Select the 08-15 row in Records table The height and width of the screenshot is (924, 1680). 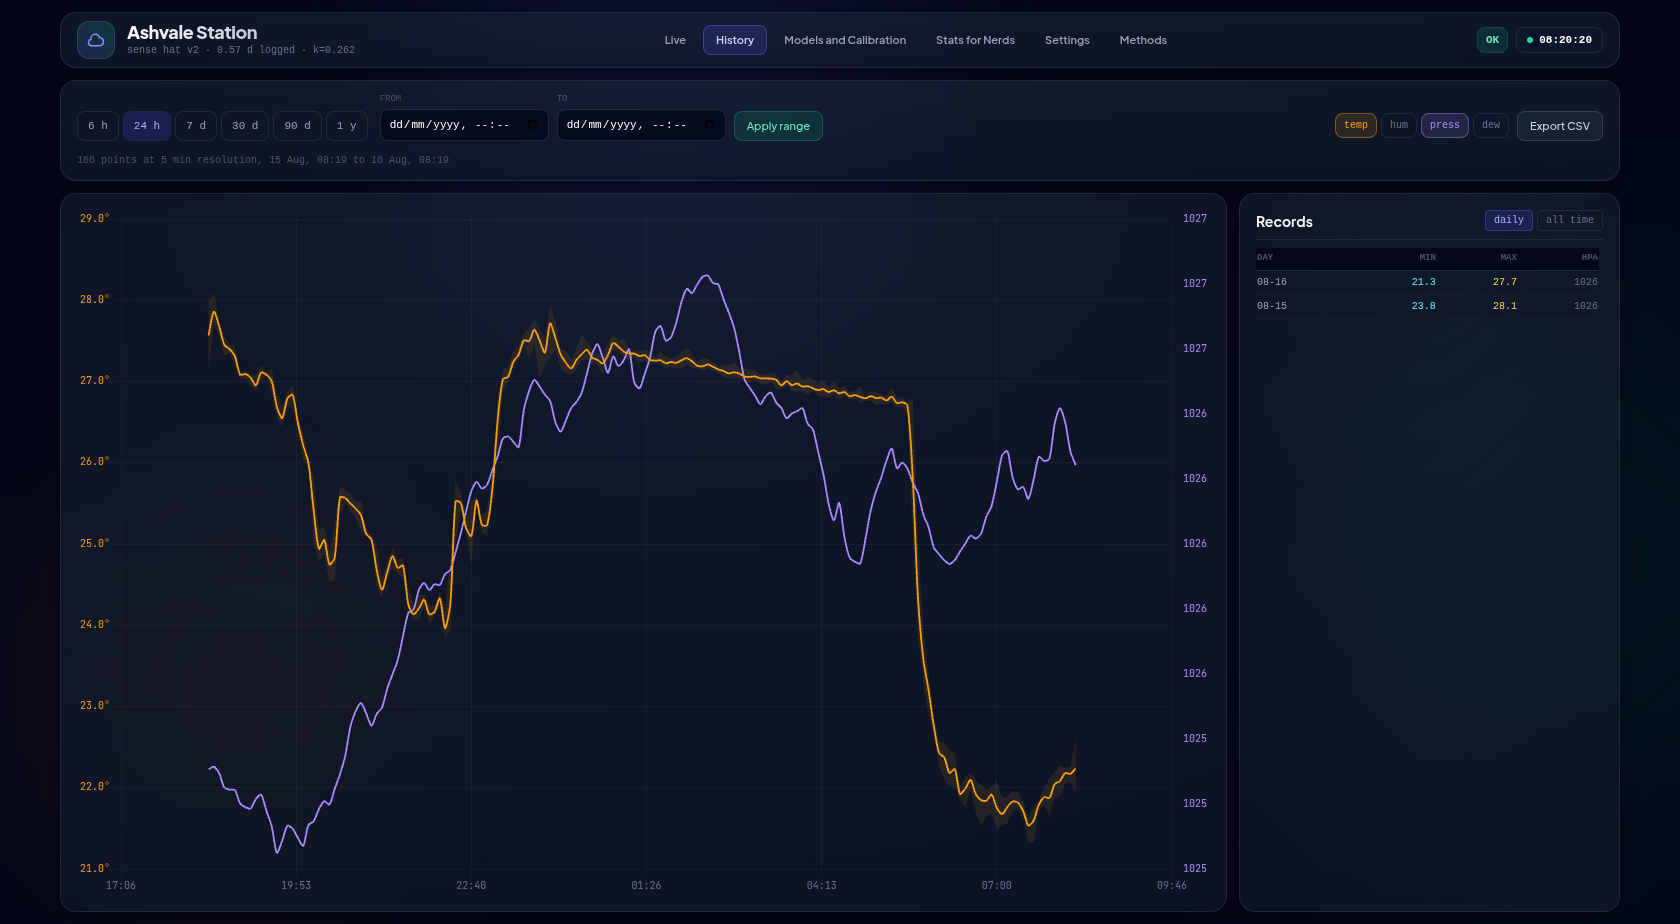pyautogui.click(x=1427, y=306)
